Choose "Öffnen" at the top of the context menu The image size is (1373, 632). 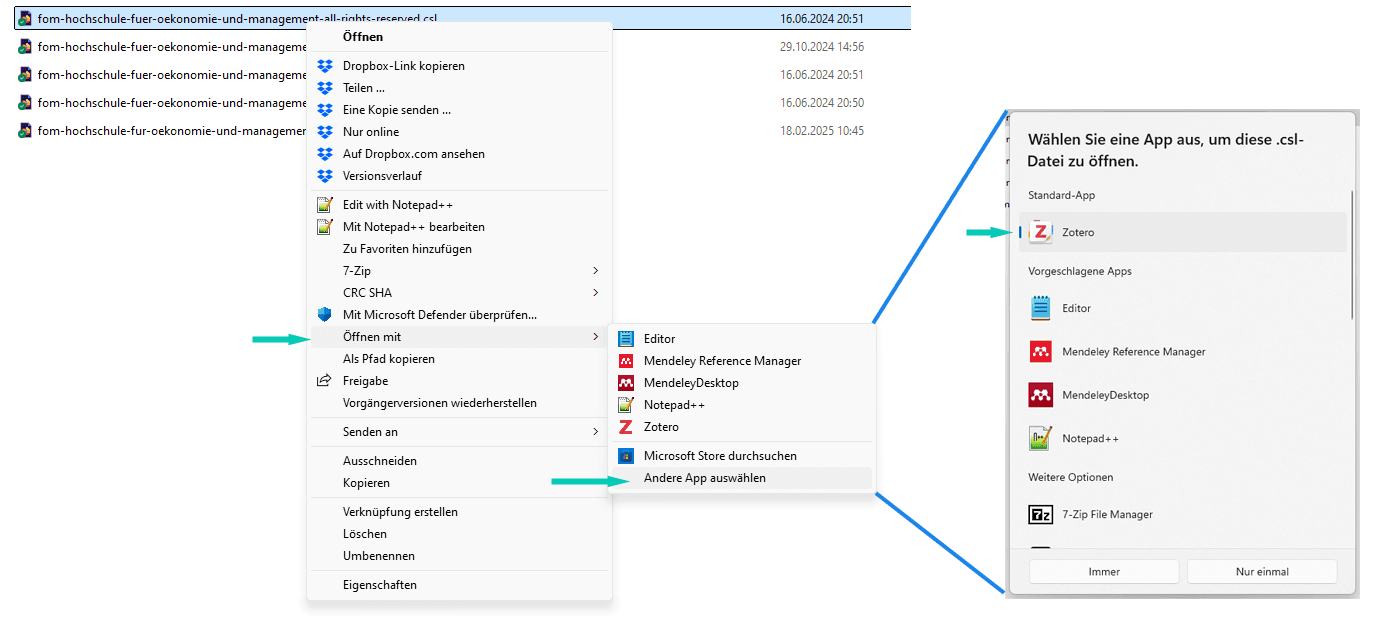[363, 37]
